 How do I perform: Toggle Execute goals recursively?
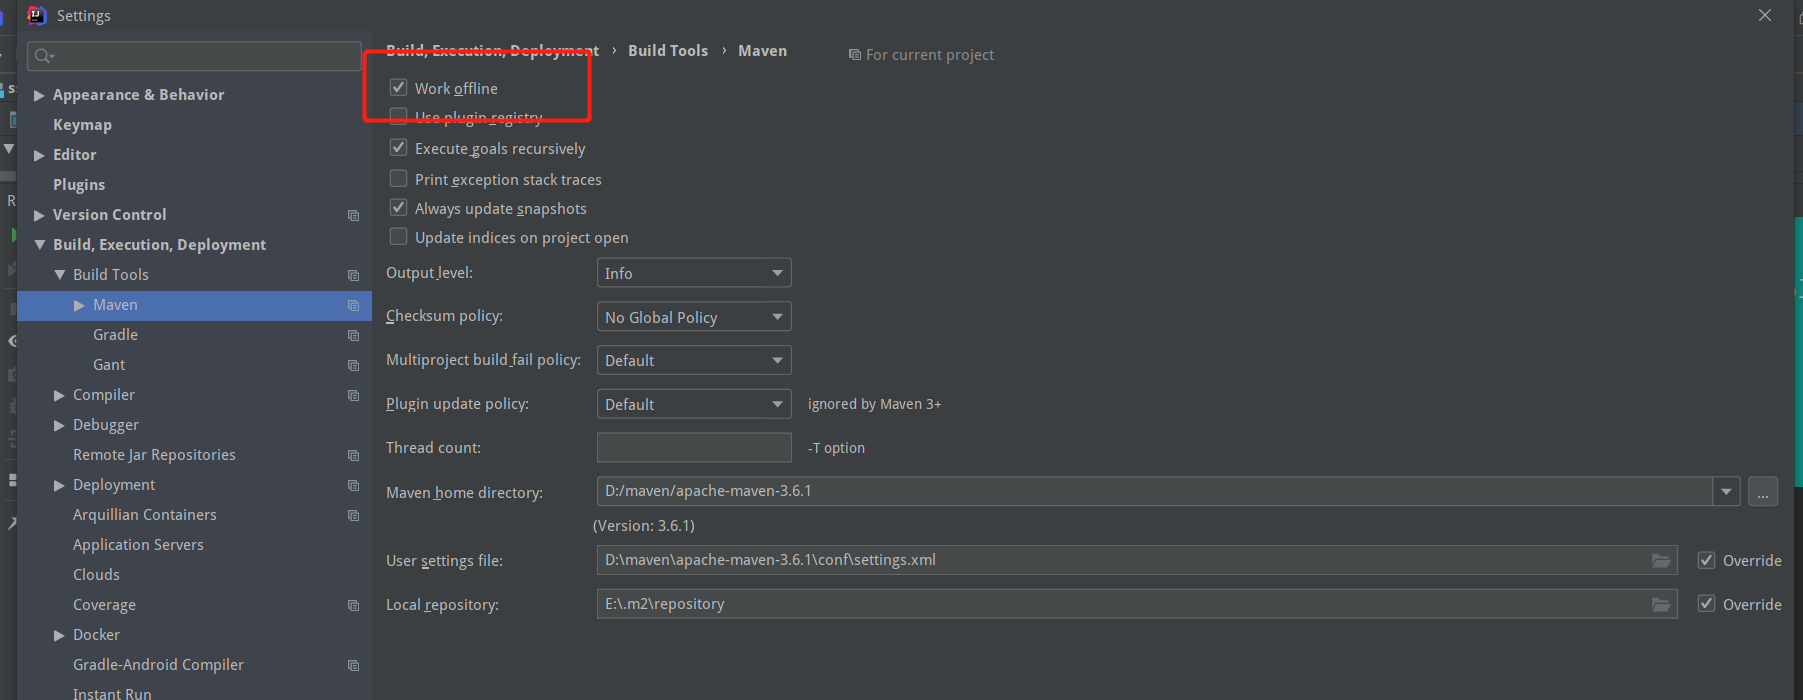click(x=398, y=147)
